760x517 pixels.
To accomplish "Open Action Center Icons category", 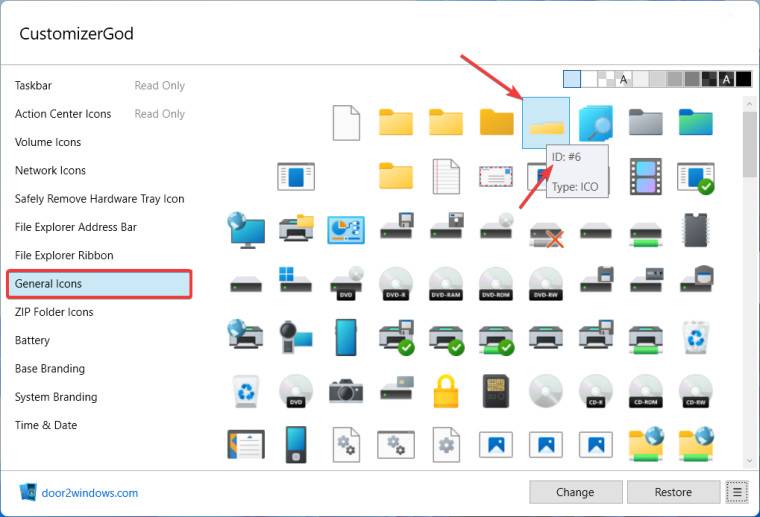I will pos(63,114).
